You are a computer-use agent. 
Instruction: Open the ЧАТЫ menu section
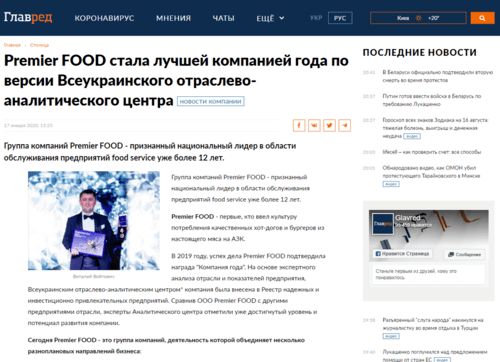(223, 18)
